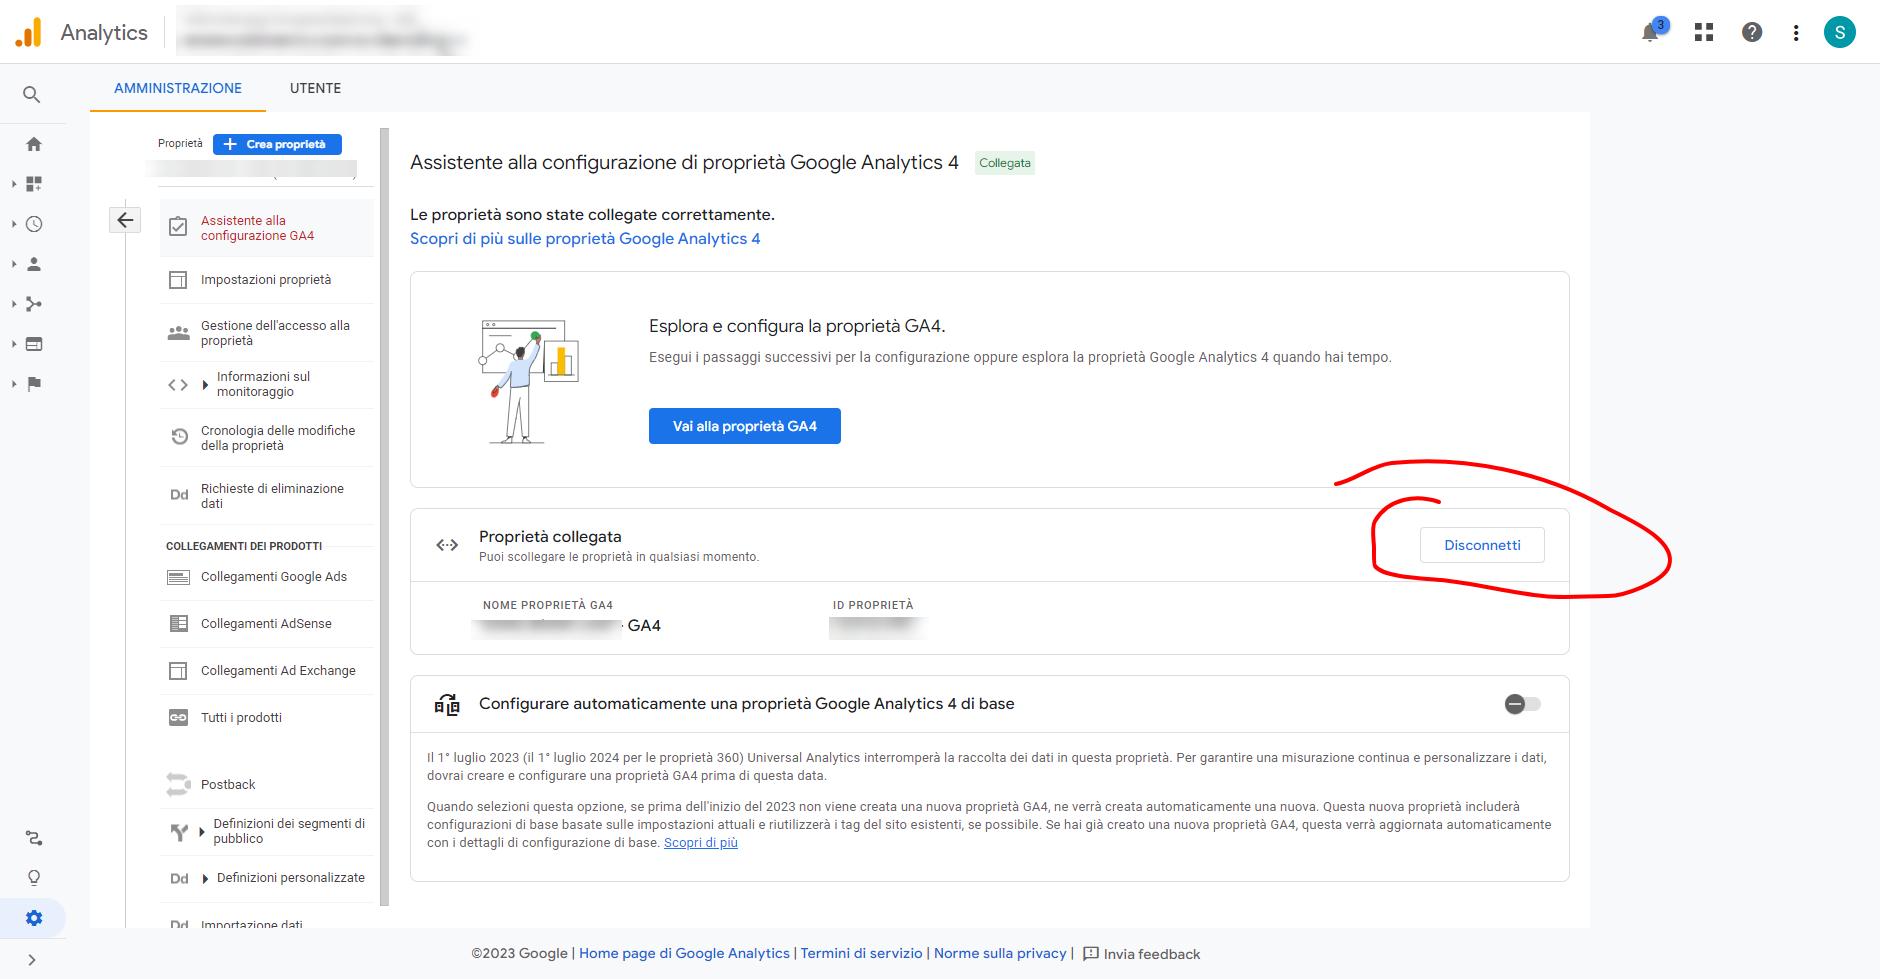
Task: Click Vai alla proprietà GA4 button
Action: coord(744,426)
